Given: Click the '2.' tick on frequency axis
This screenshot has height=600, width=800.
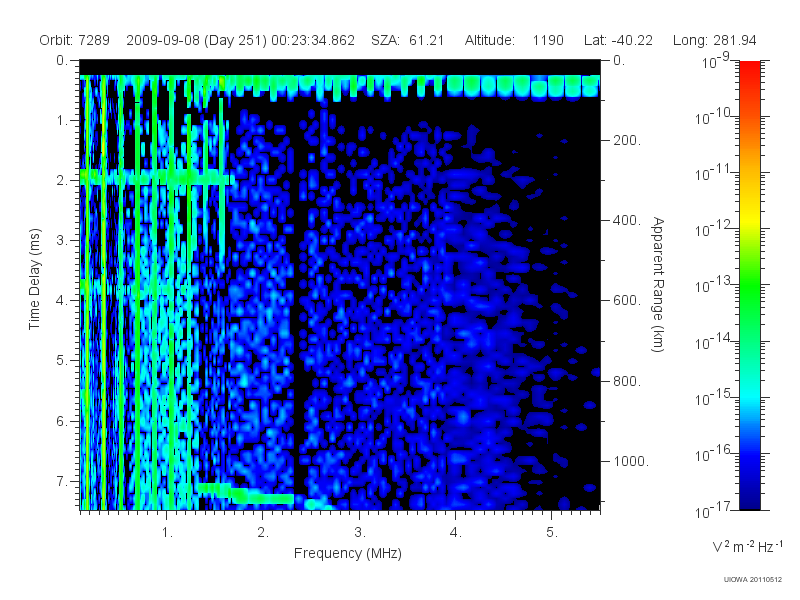Looking at the screenshot, I should (x=263, y=533).
